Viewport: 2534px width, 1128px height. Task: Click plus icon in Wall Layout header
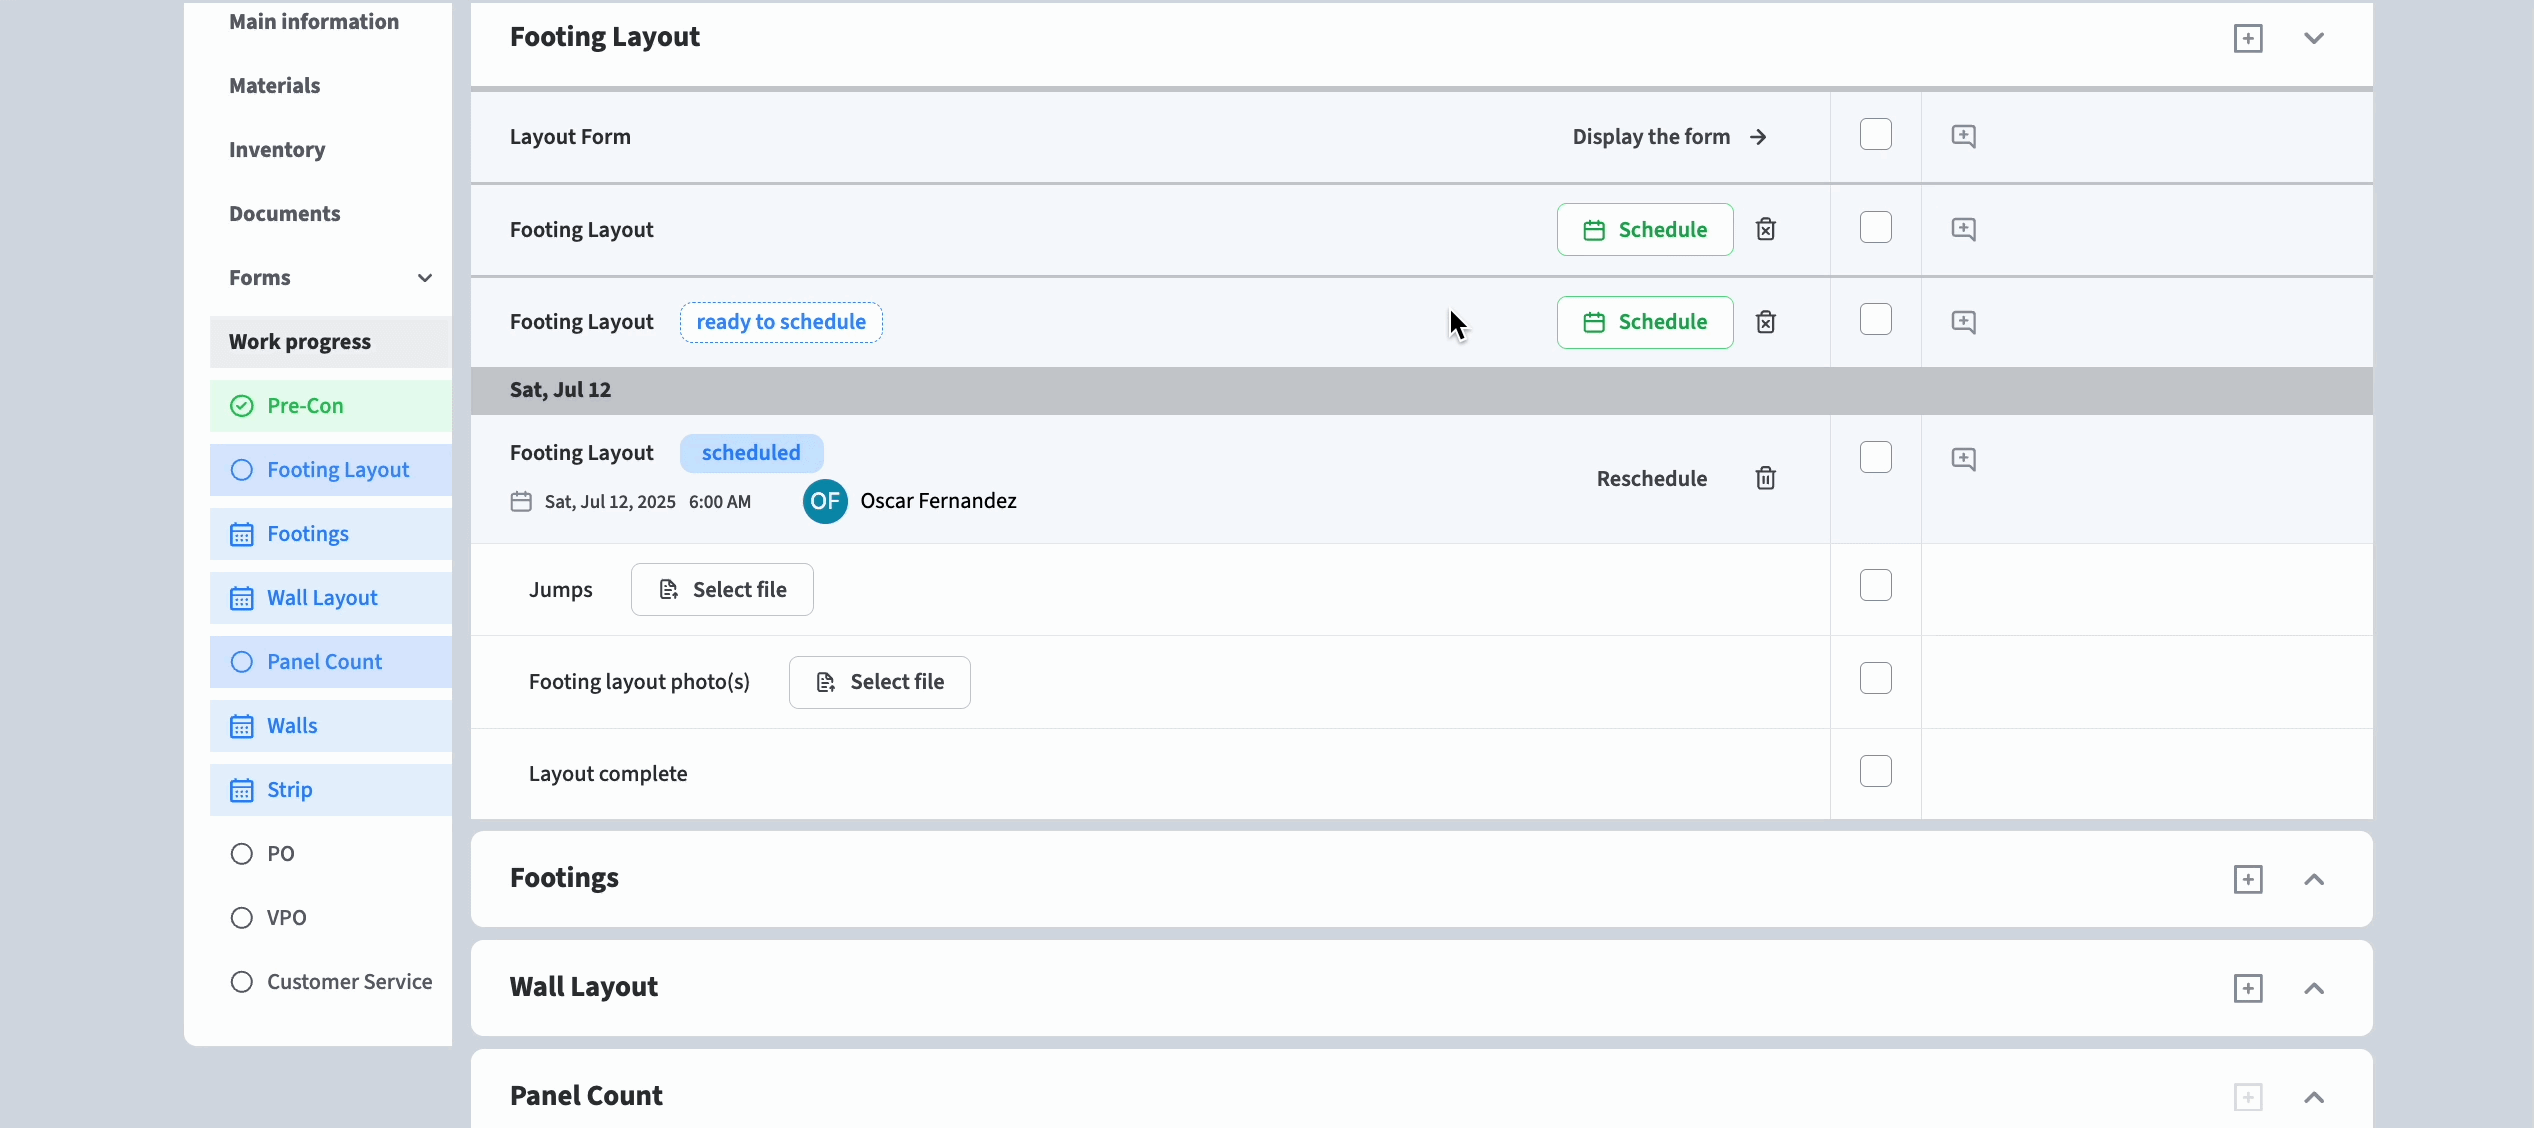[x=2248, y=988]
